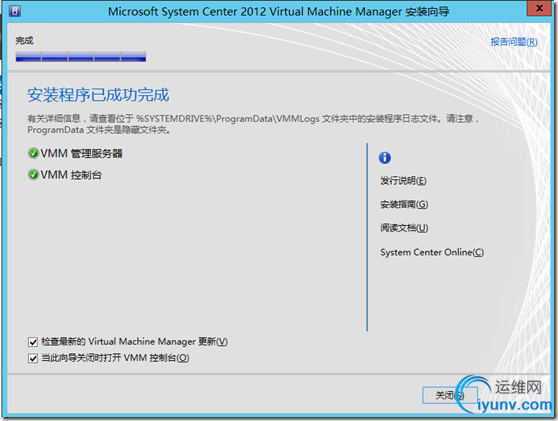Image resolution: width=558 pixels, height=421 pixels.
Task: Open the 阅读文档(U) link
Action: pyautogui.click(x=404, y=228)
